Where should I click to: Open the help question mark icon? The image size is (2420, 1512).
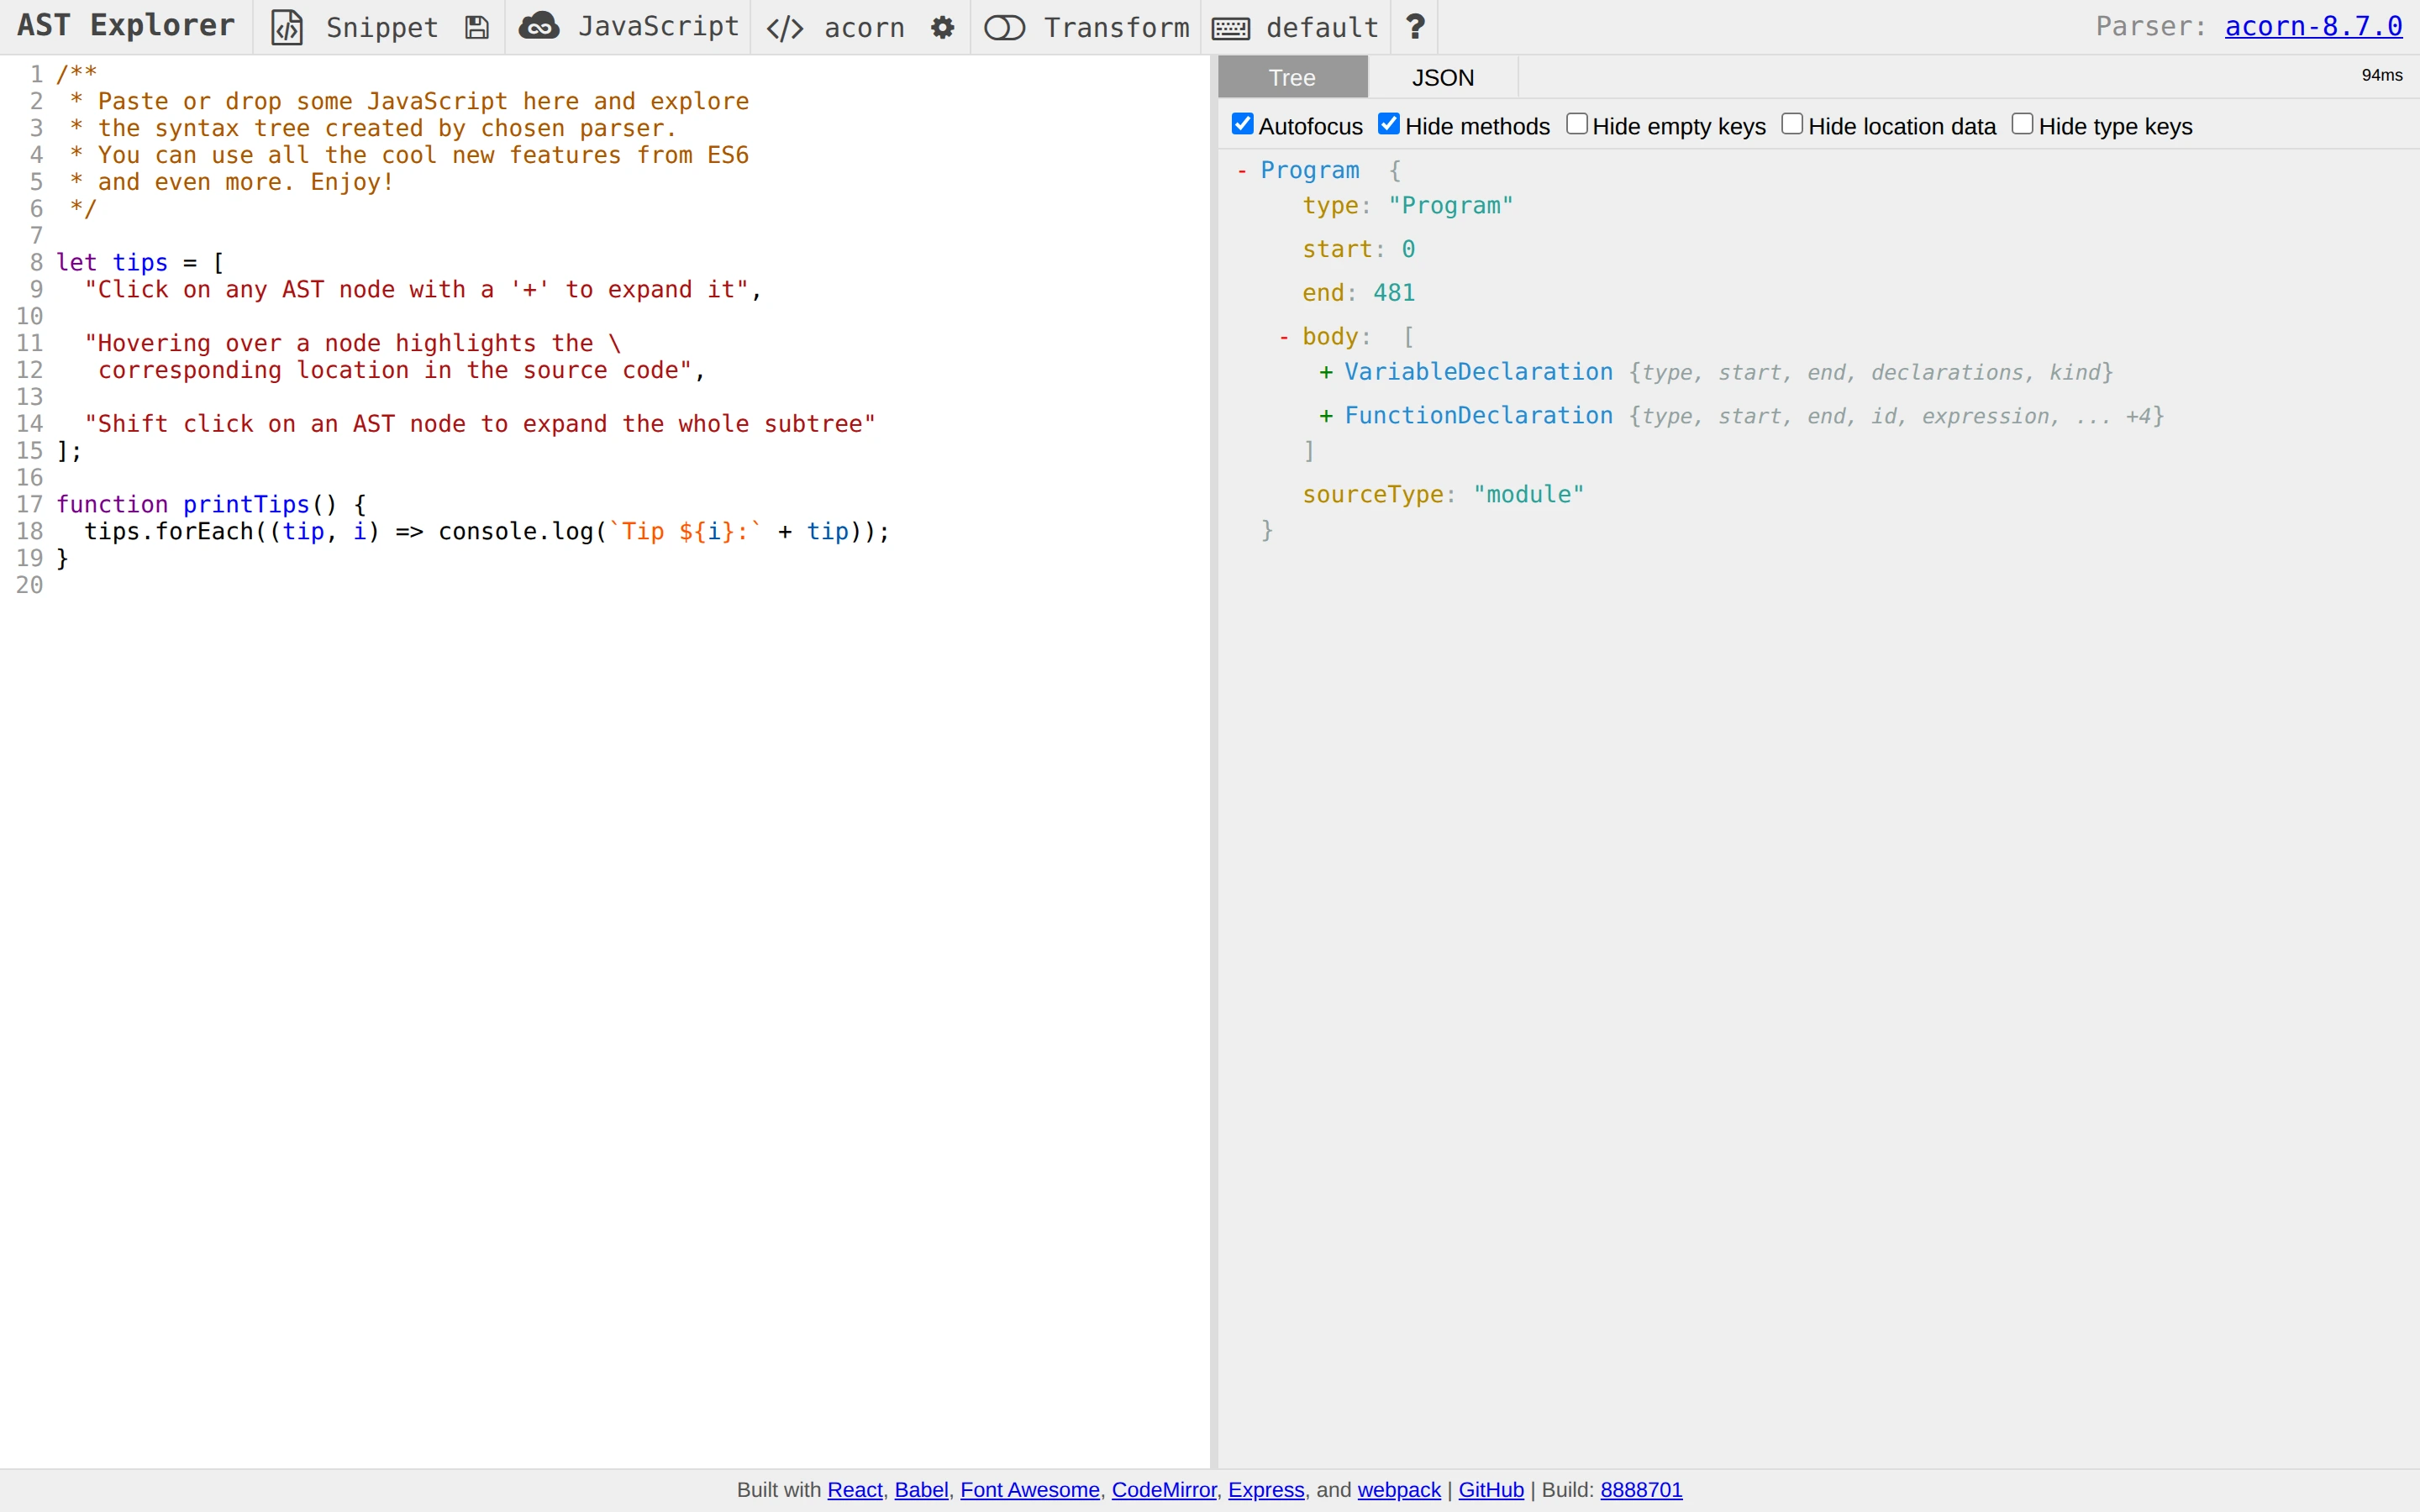1415,26
